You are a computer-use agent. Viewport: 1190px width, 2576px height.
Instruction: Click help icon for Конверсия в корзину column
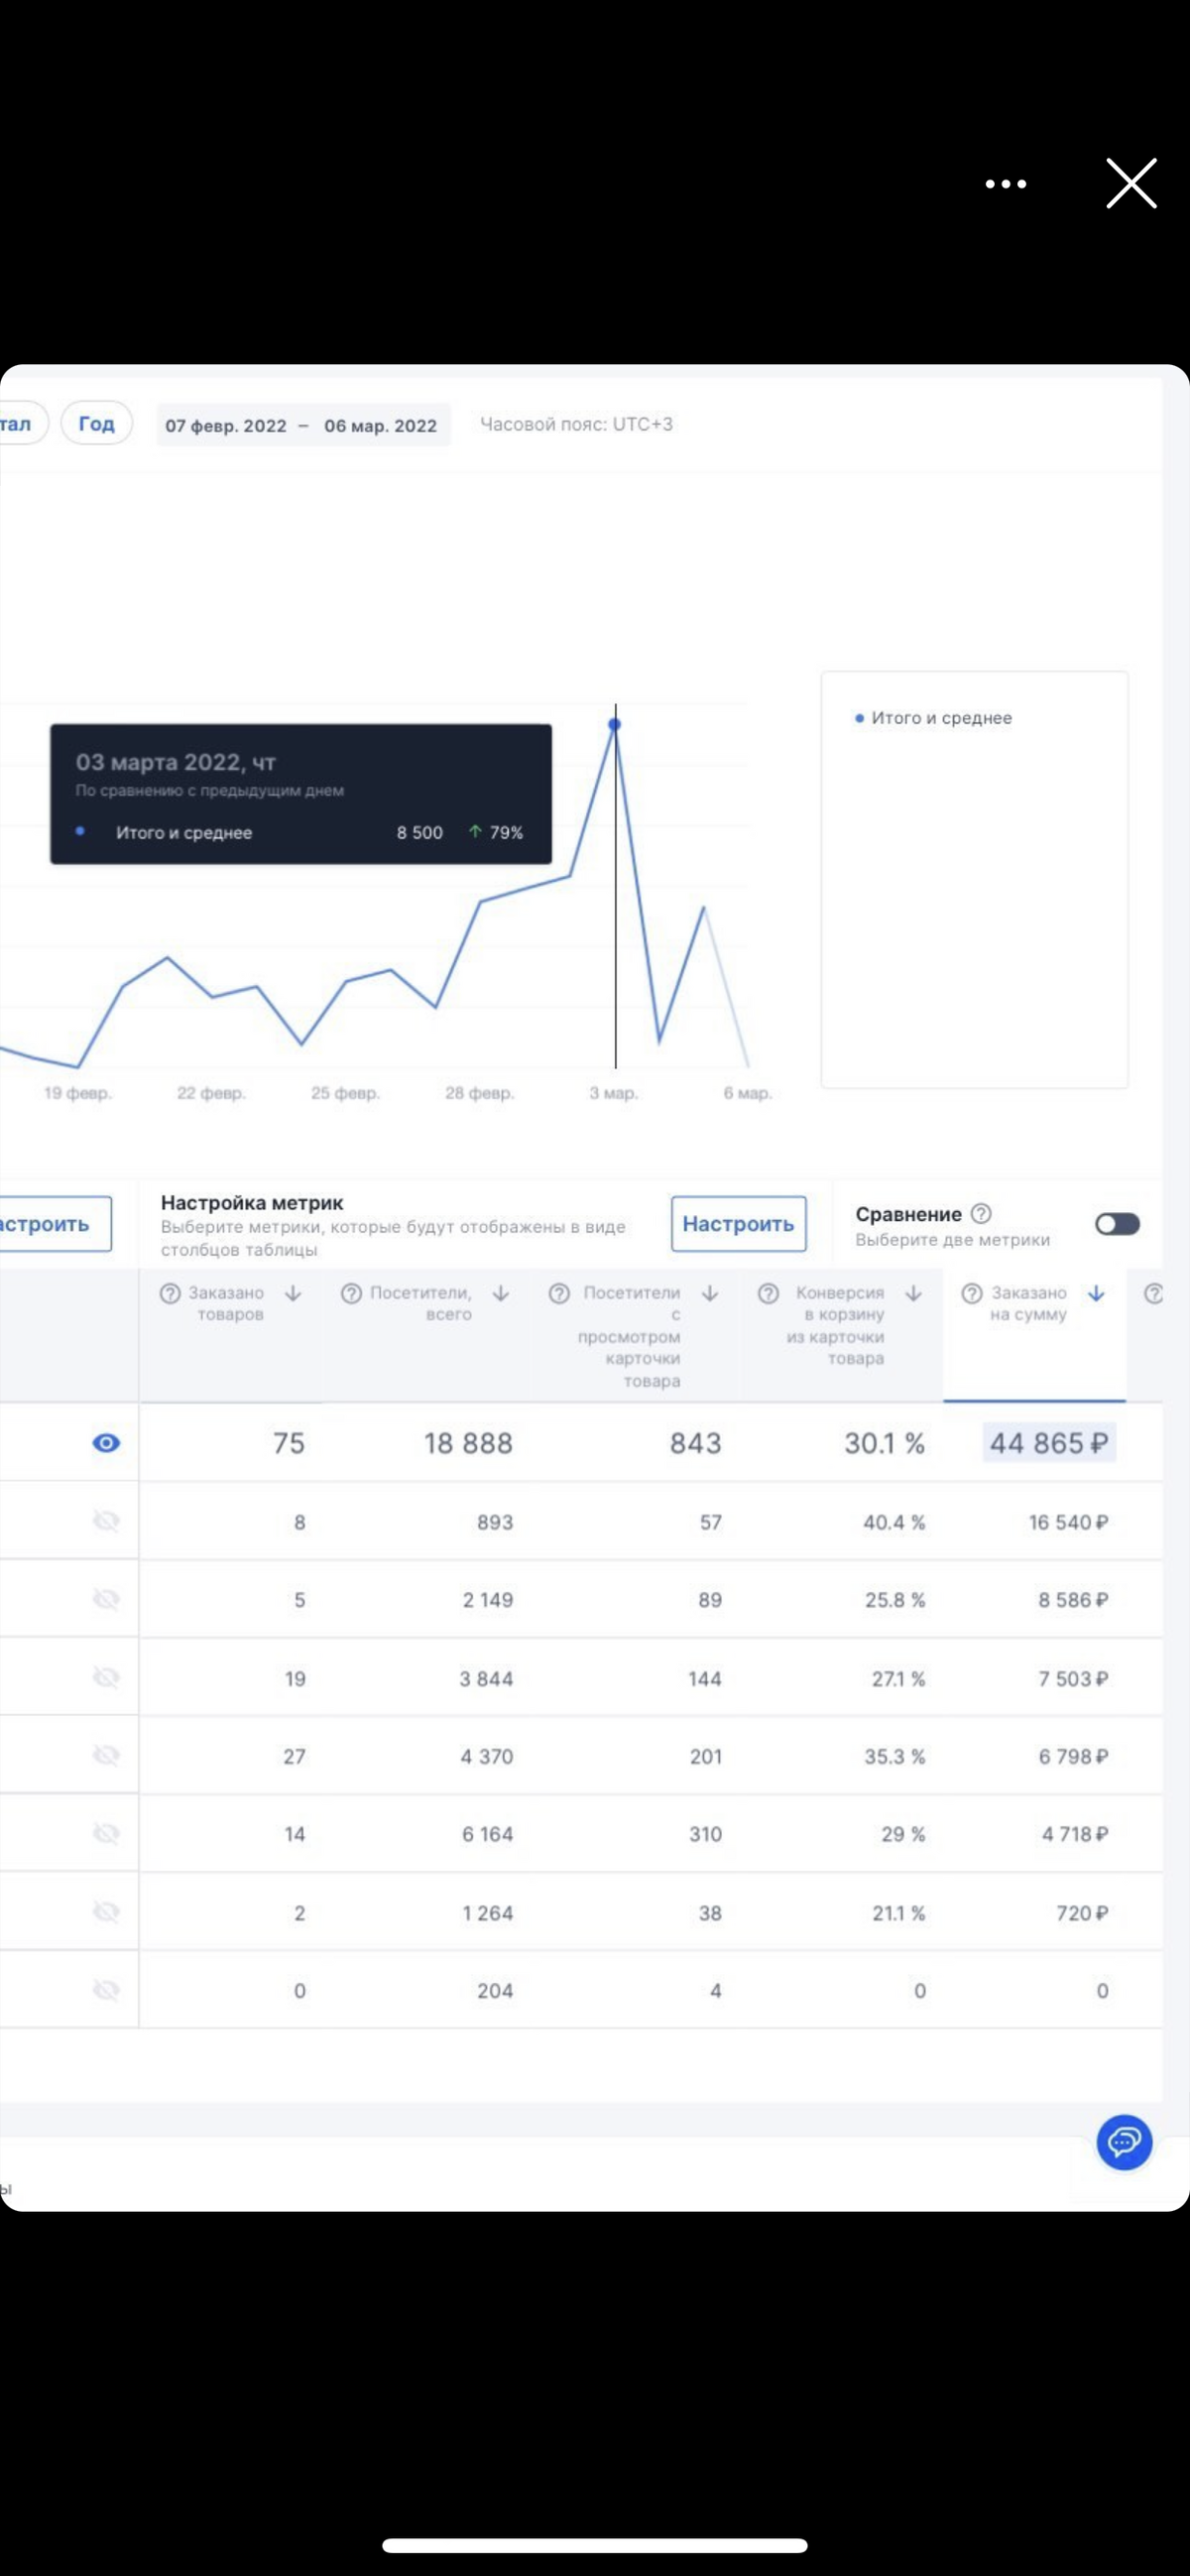[x=768, y=1293]
